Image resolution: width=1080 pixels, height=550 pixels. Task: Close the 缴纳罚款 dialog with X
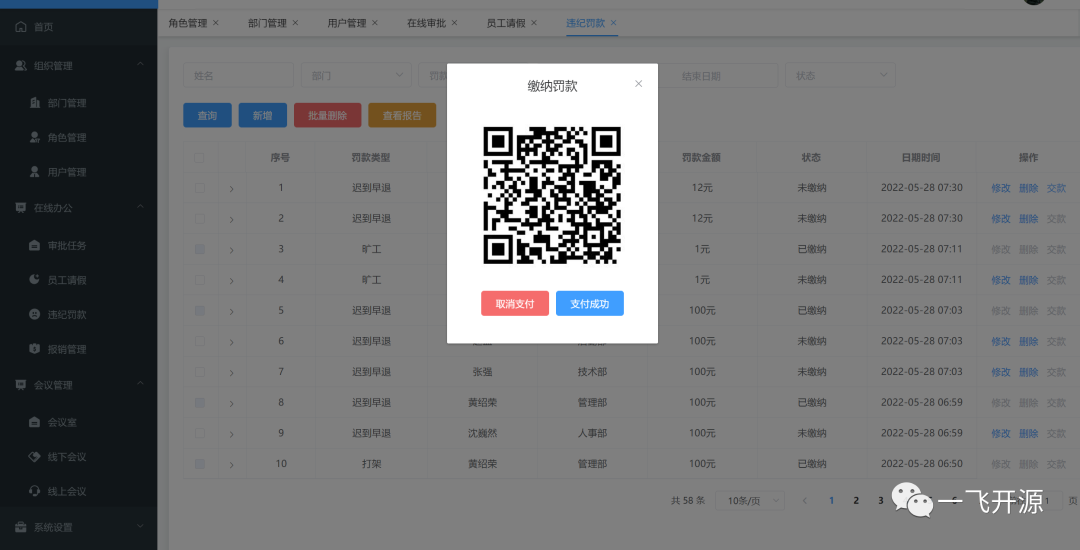[638, 83]
